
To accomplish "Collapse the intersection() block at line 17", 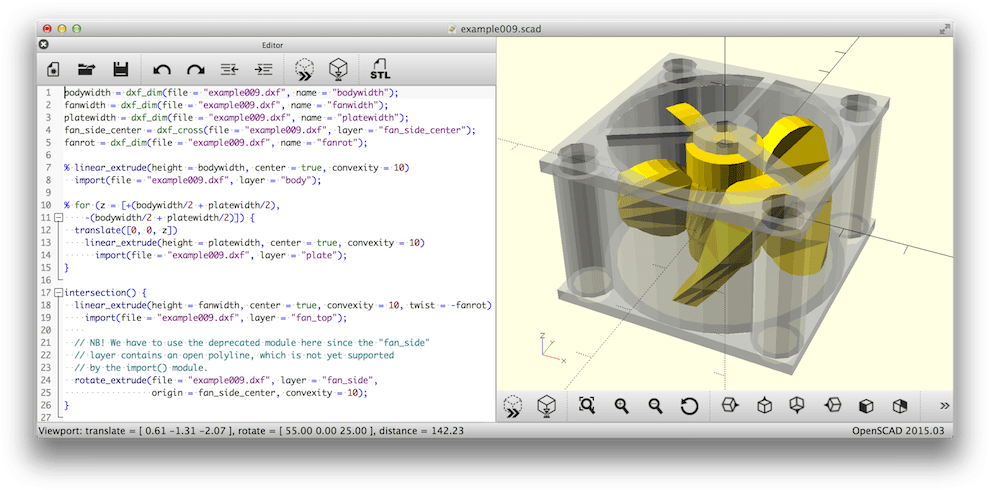I will tap(59, 293).
